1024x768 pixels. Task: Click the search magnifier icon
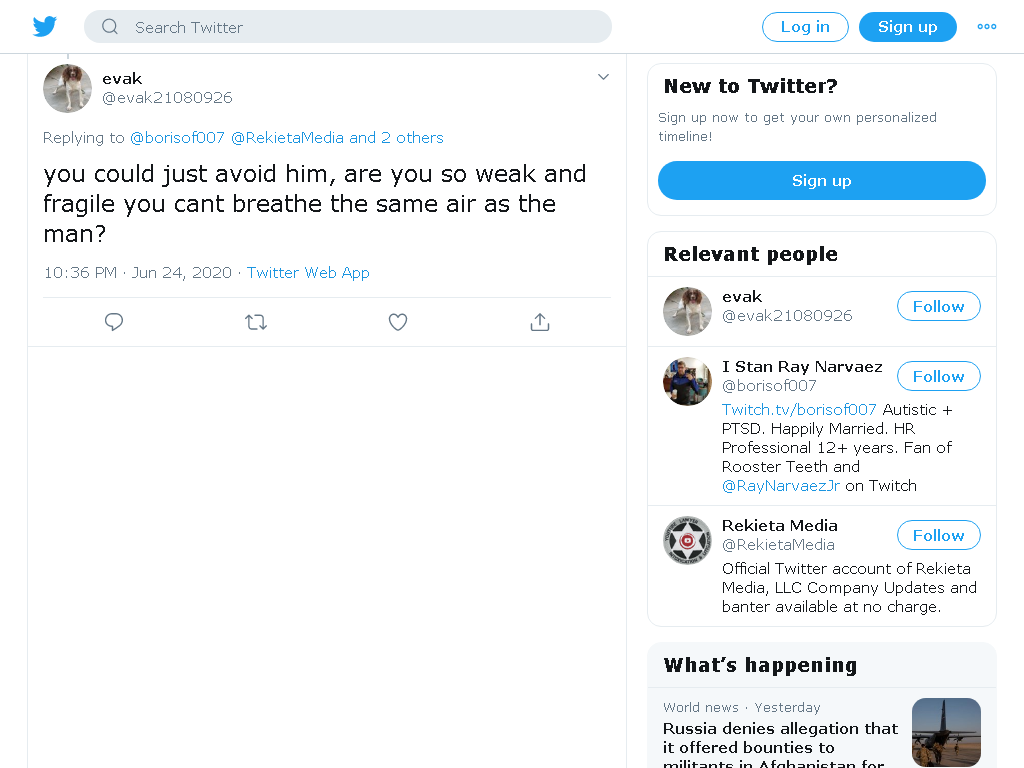[110, 27]
